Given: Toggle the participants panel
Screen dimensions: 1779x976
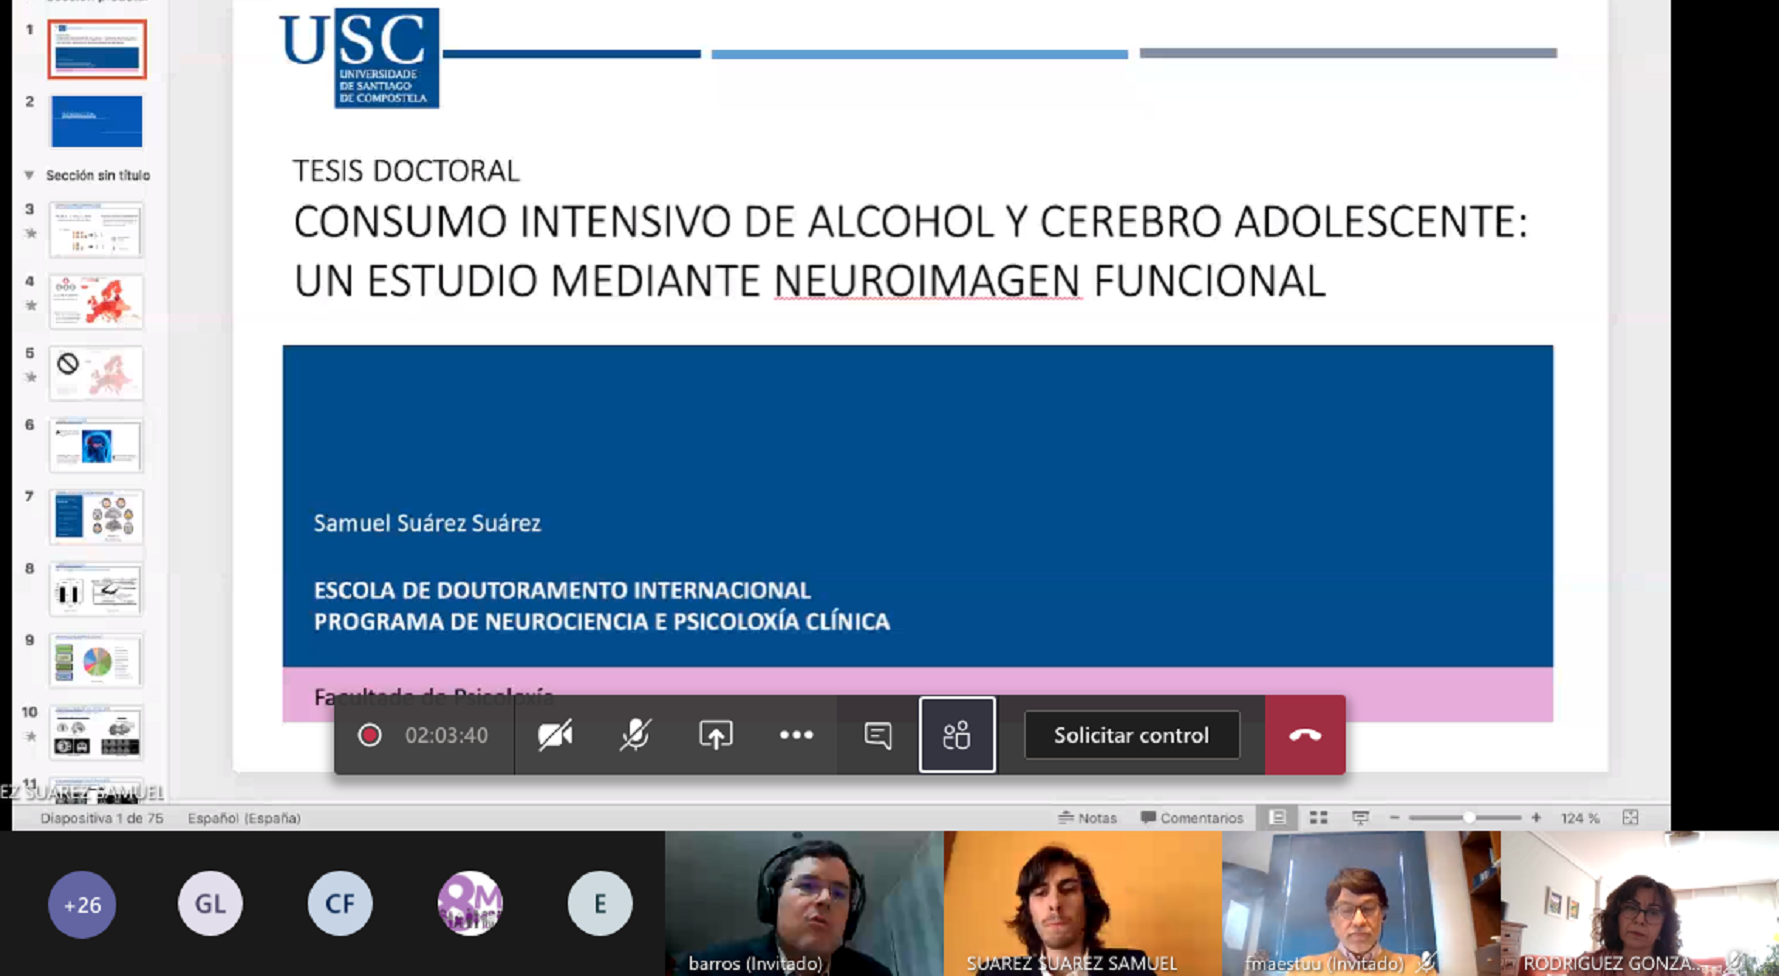Looking at the screenshot, I should coord(957,735).
